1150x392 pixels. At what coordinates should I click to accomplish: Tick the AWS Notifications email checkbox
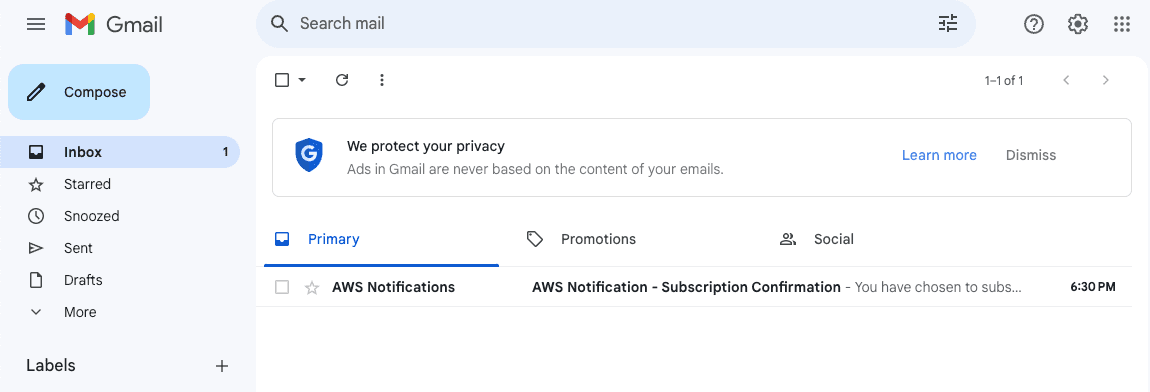pos(282,287)
